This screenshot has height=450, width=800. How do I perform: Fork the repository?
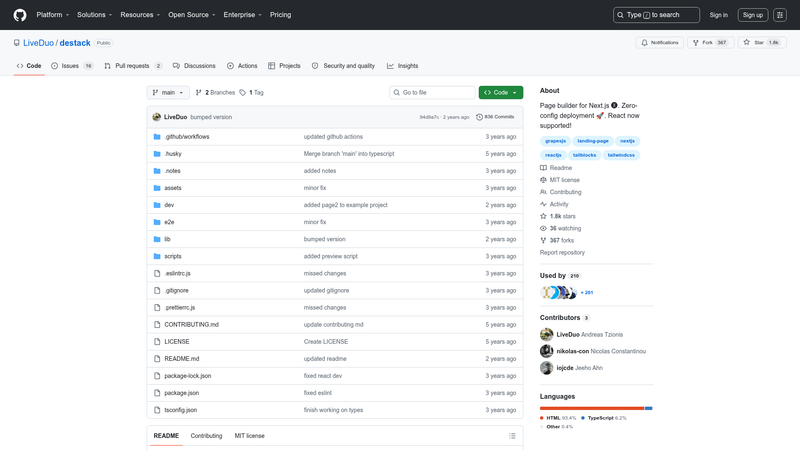click(711, 42)
